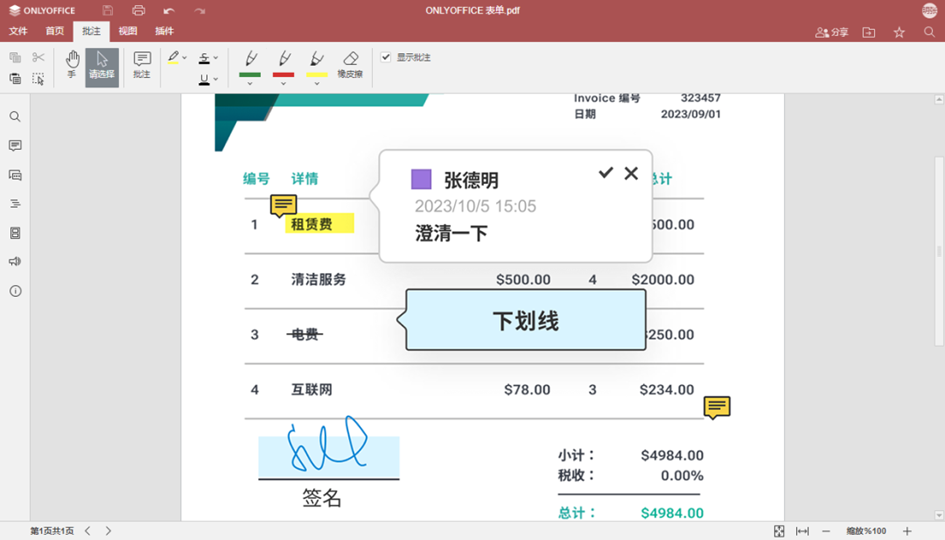Go to next page arrow
The image size is (945, 540).
click(x=108, y=531)
